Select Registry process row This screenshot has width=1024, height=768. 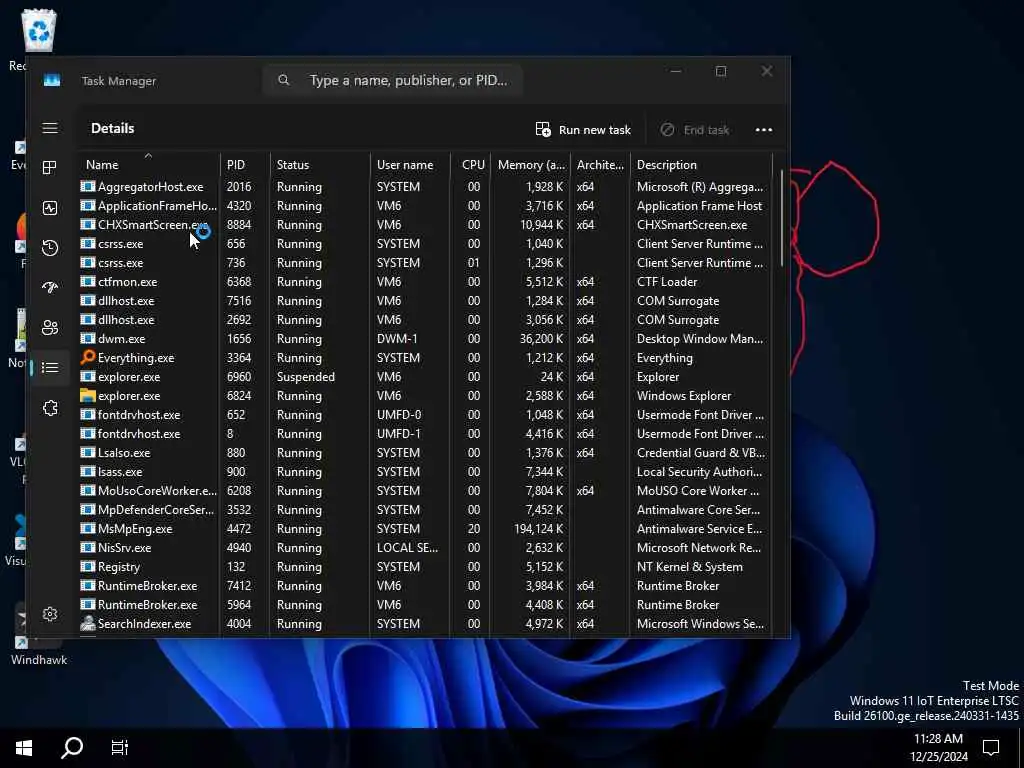424,566
